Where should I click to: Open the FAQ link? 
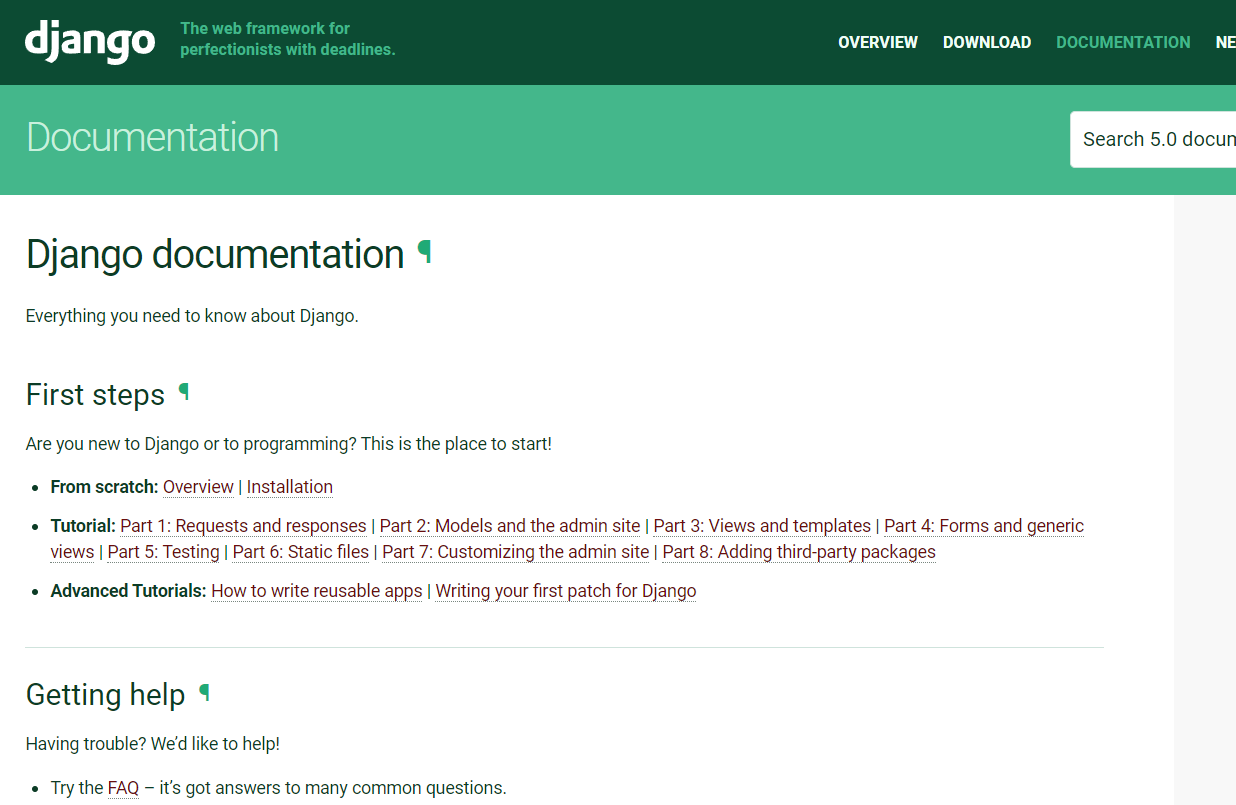pos(123,788)
